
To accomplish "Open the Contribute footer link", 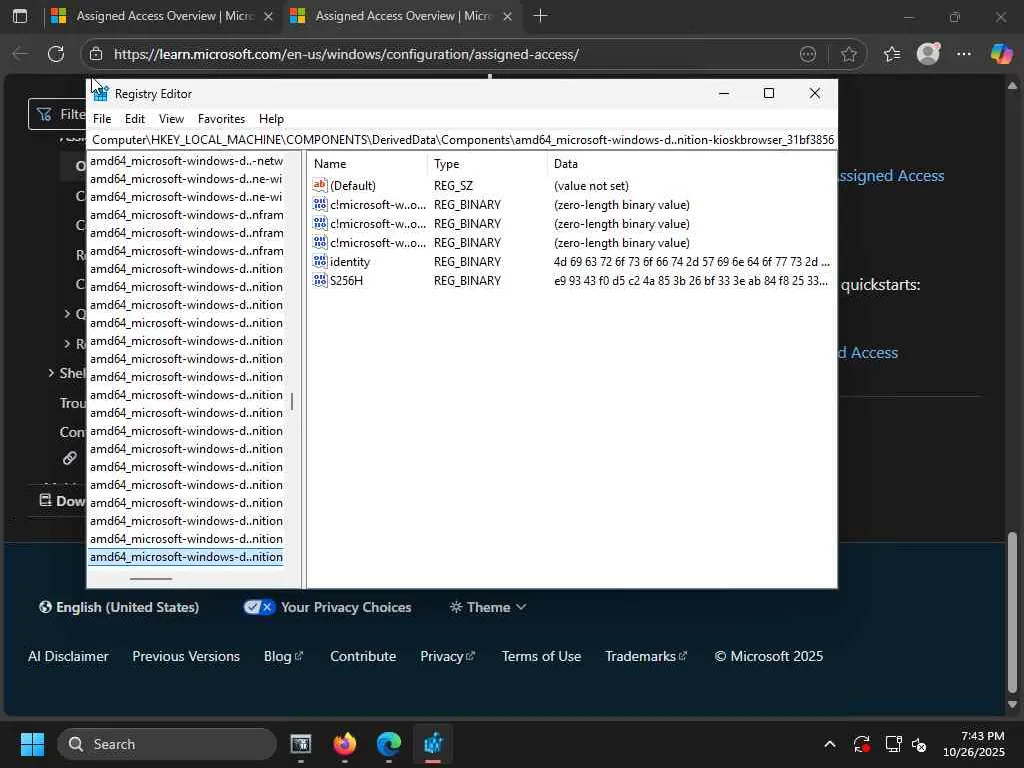I will pyautogui.click(x=363, y=656).
